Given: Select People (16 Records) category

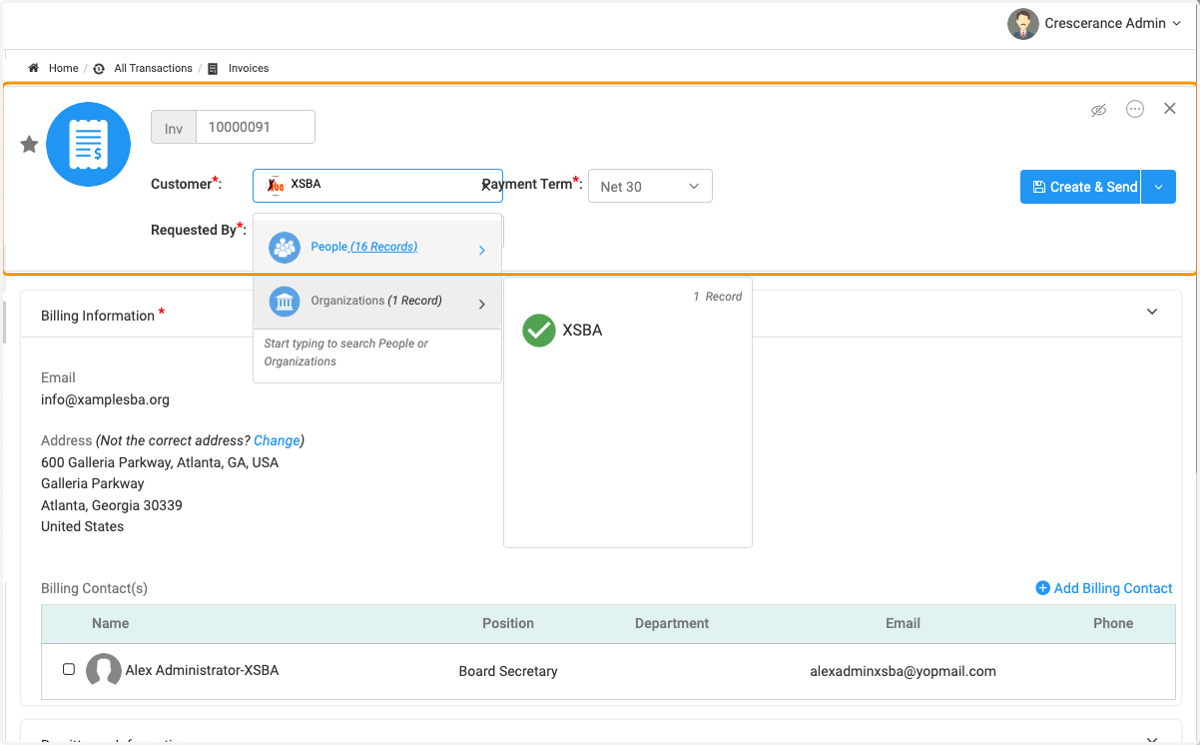Looking at the screenshot, I should (377, 247).
